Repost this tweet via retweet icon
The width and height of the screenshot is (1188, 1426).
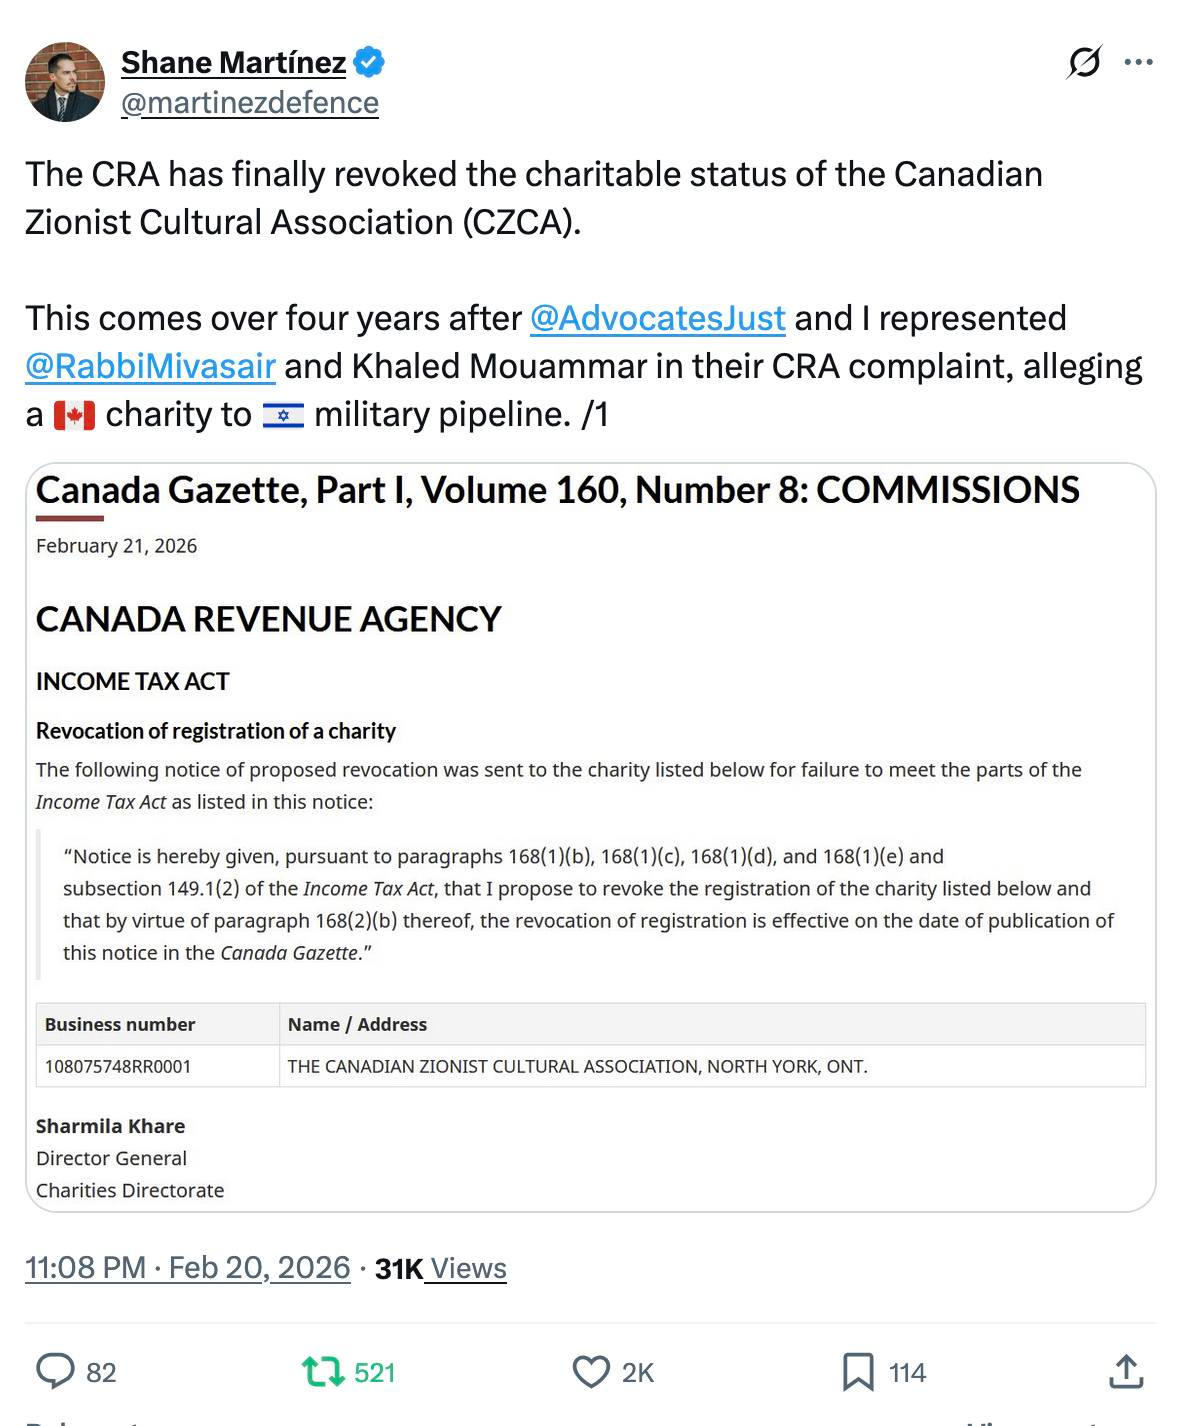[x=323, y=1371]
